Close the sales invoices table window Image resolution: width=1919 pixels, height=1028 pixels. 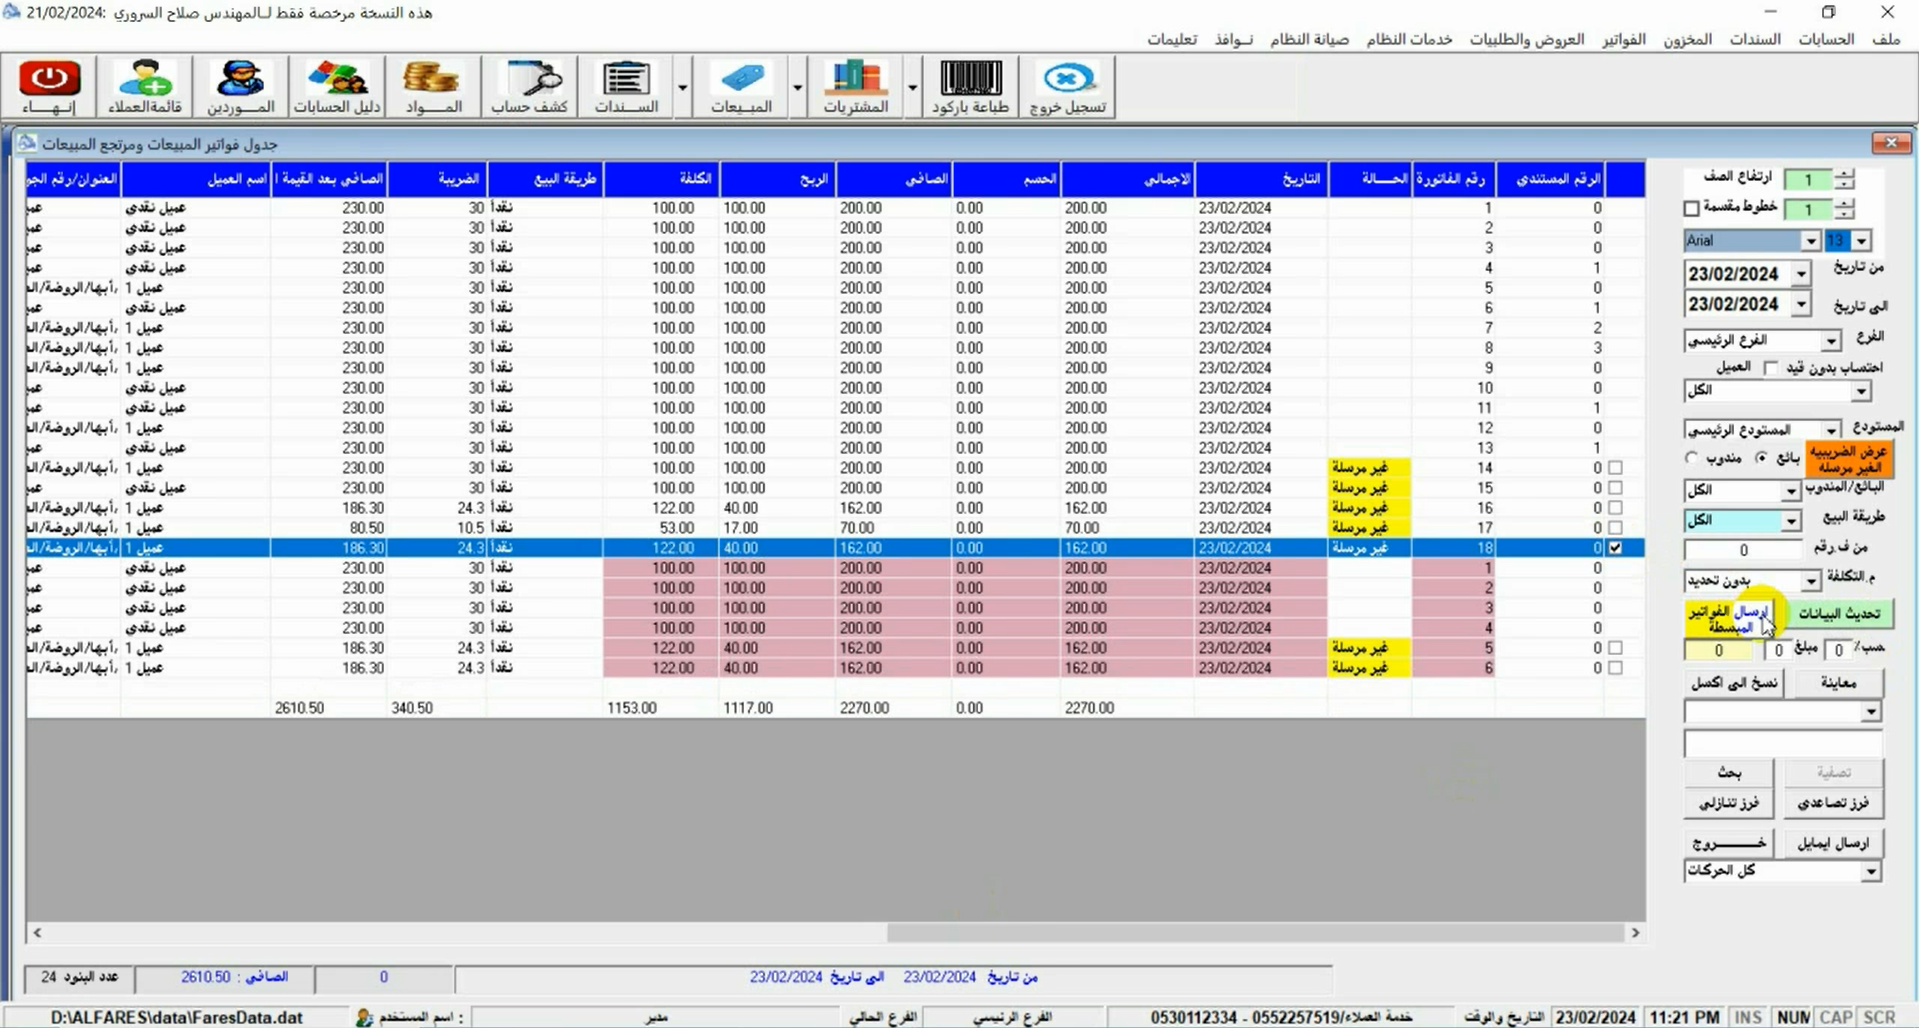tap(1891, 143)
